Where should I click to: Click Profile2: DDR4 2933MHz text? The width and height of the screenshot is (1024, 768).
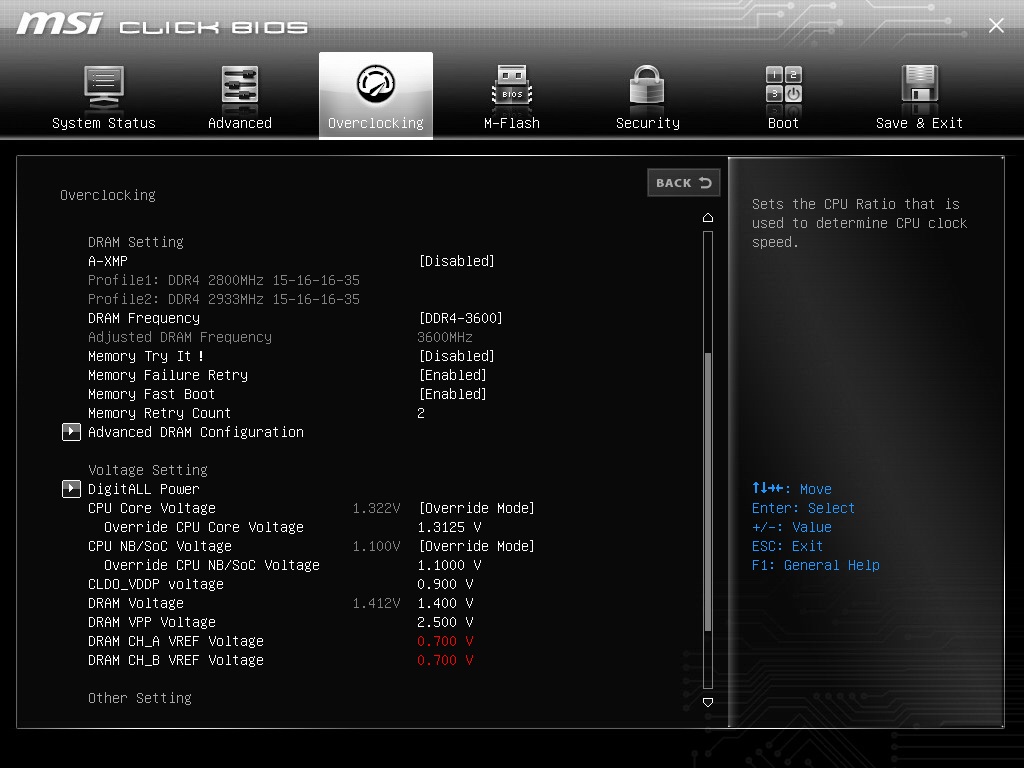coord(223,299)
